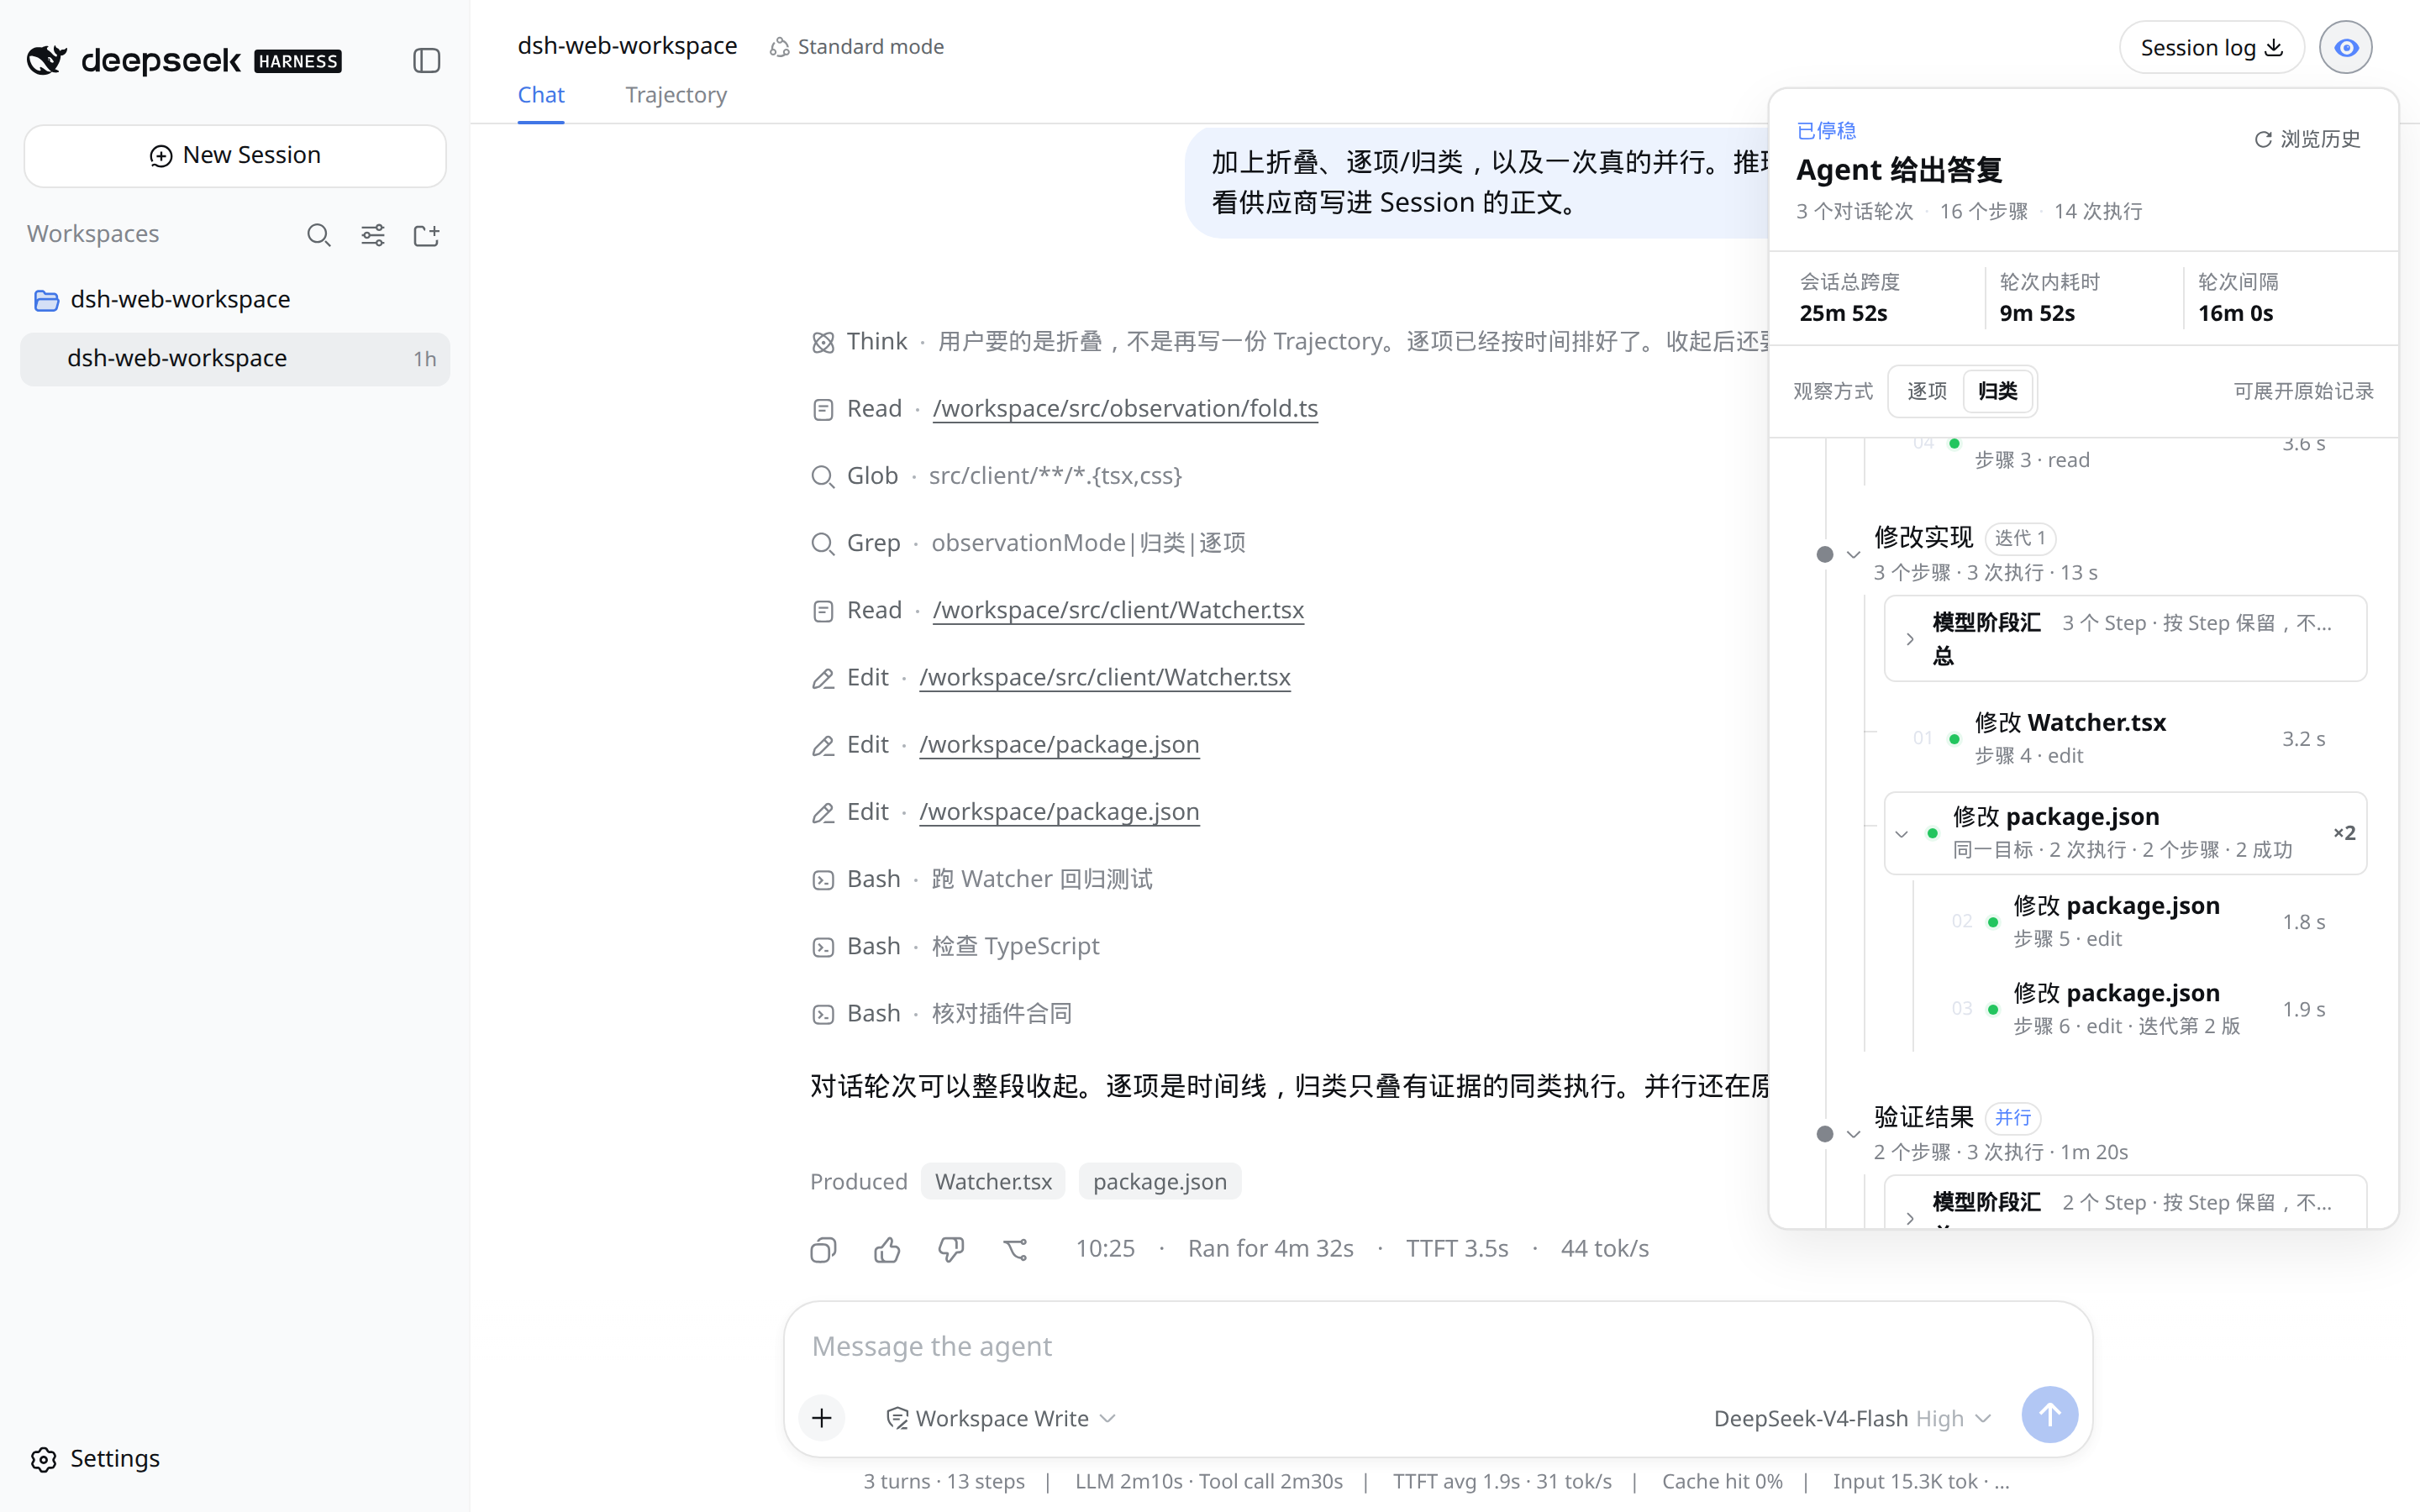Click the Think step brain icon
Image resolution: width=2420 pixels, height=1512 pixels.
pos(823,343)
